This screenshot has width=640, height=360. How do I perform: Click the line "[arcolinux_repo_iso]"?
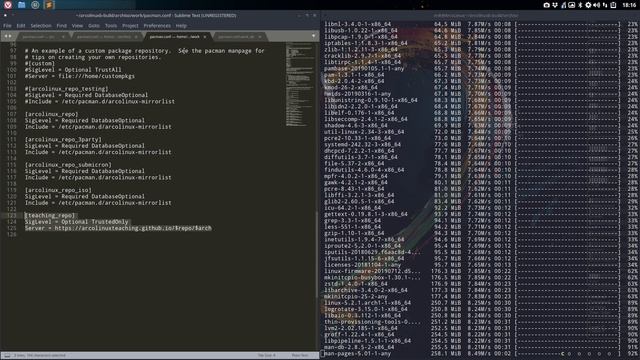(58, 190)
